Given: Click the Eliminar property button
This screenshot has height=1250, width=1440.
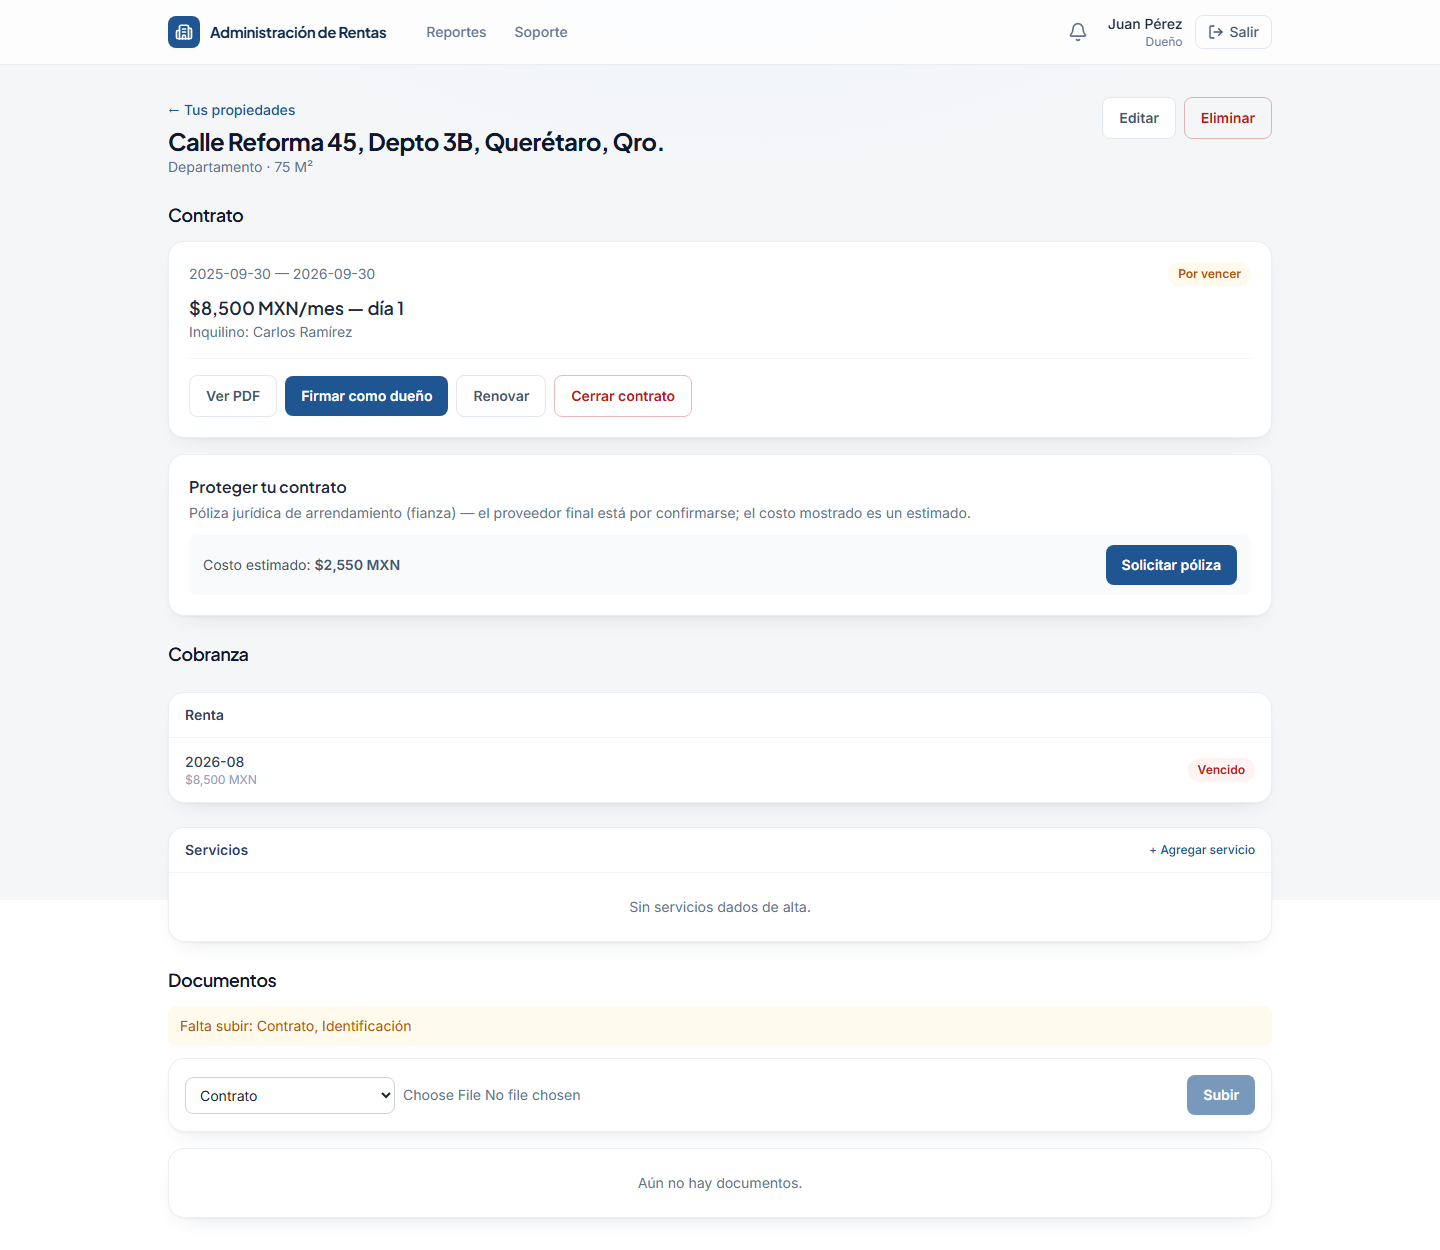Looking at the screenshot, I should (x=1228, y=118).
